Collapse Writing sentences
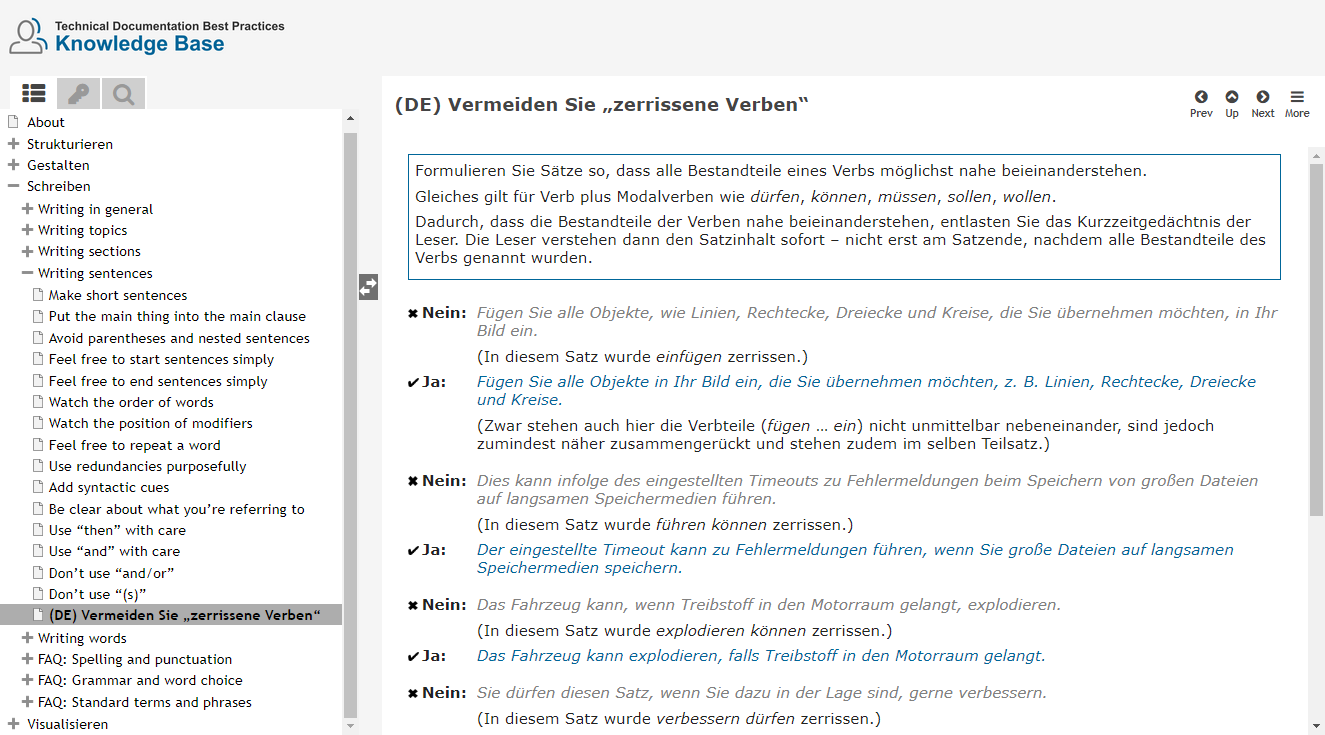Viewport: 1325px width, 735px height. [28, 273]
